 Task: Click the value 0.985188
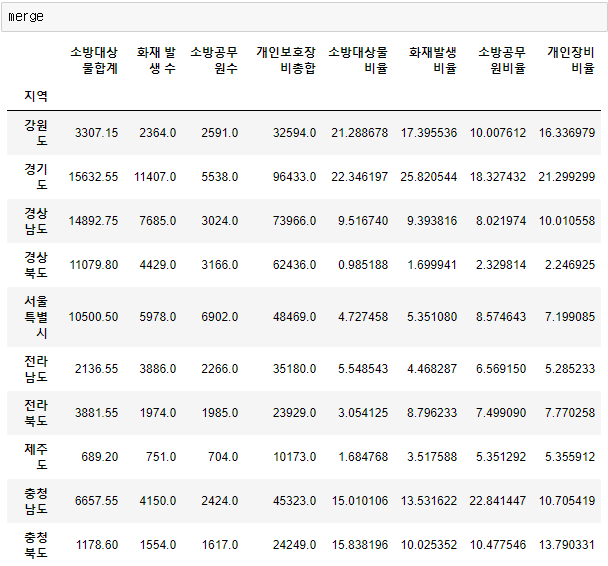click(x=363, y=265)
